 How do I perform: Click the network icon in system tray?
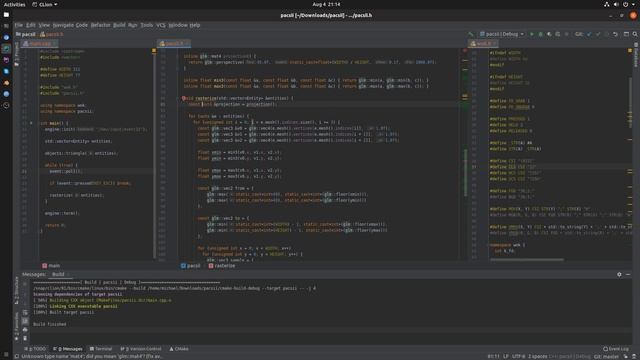click(607, 4)
